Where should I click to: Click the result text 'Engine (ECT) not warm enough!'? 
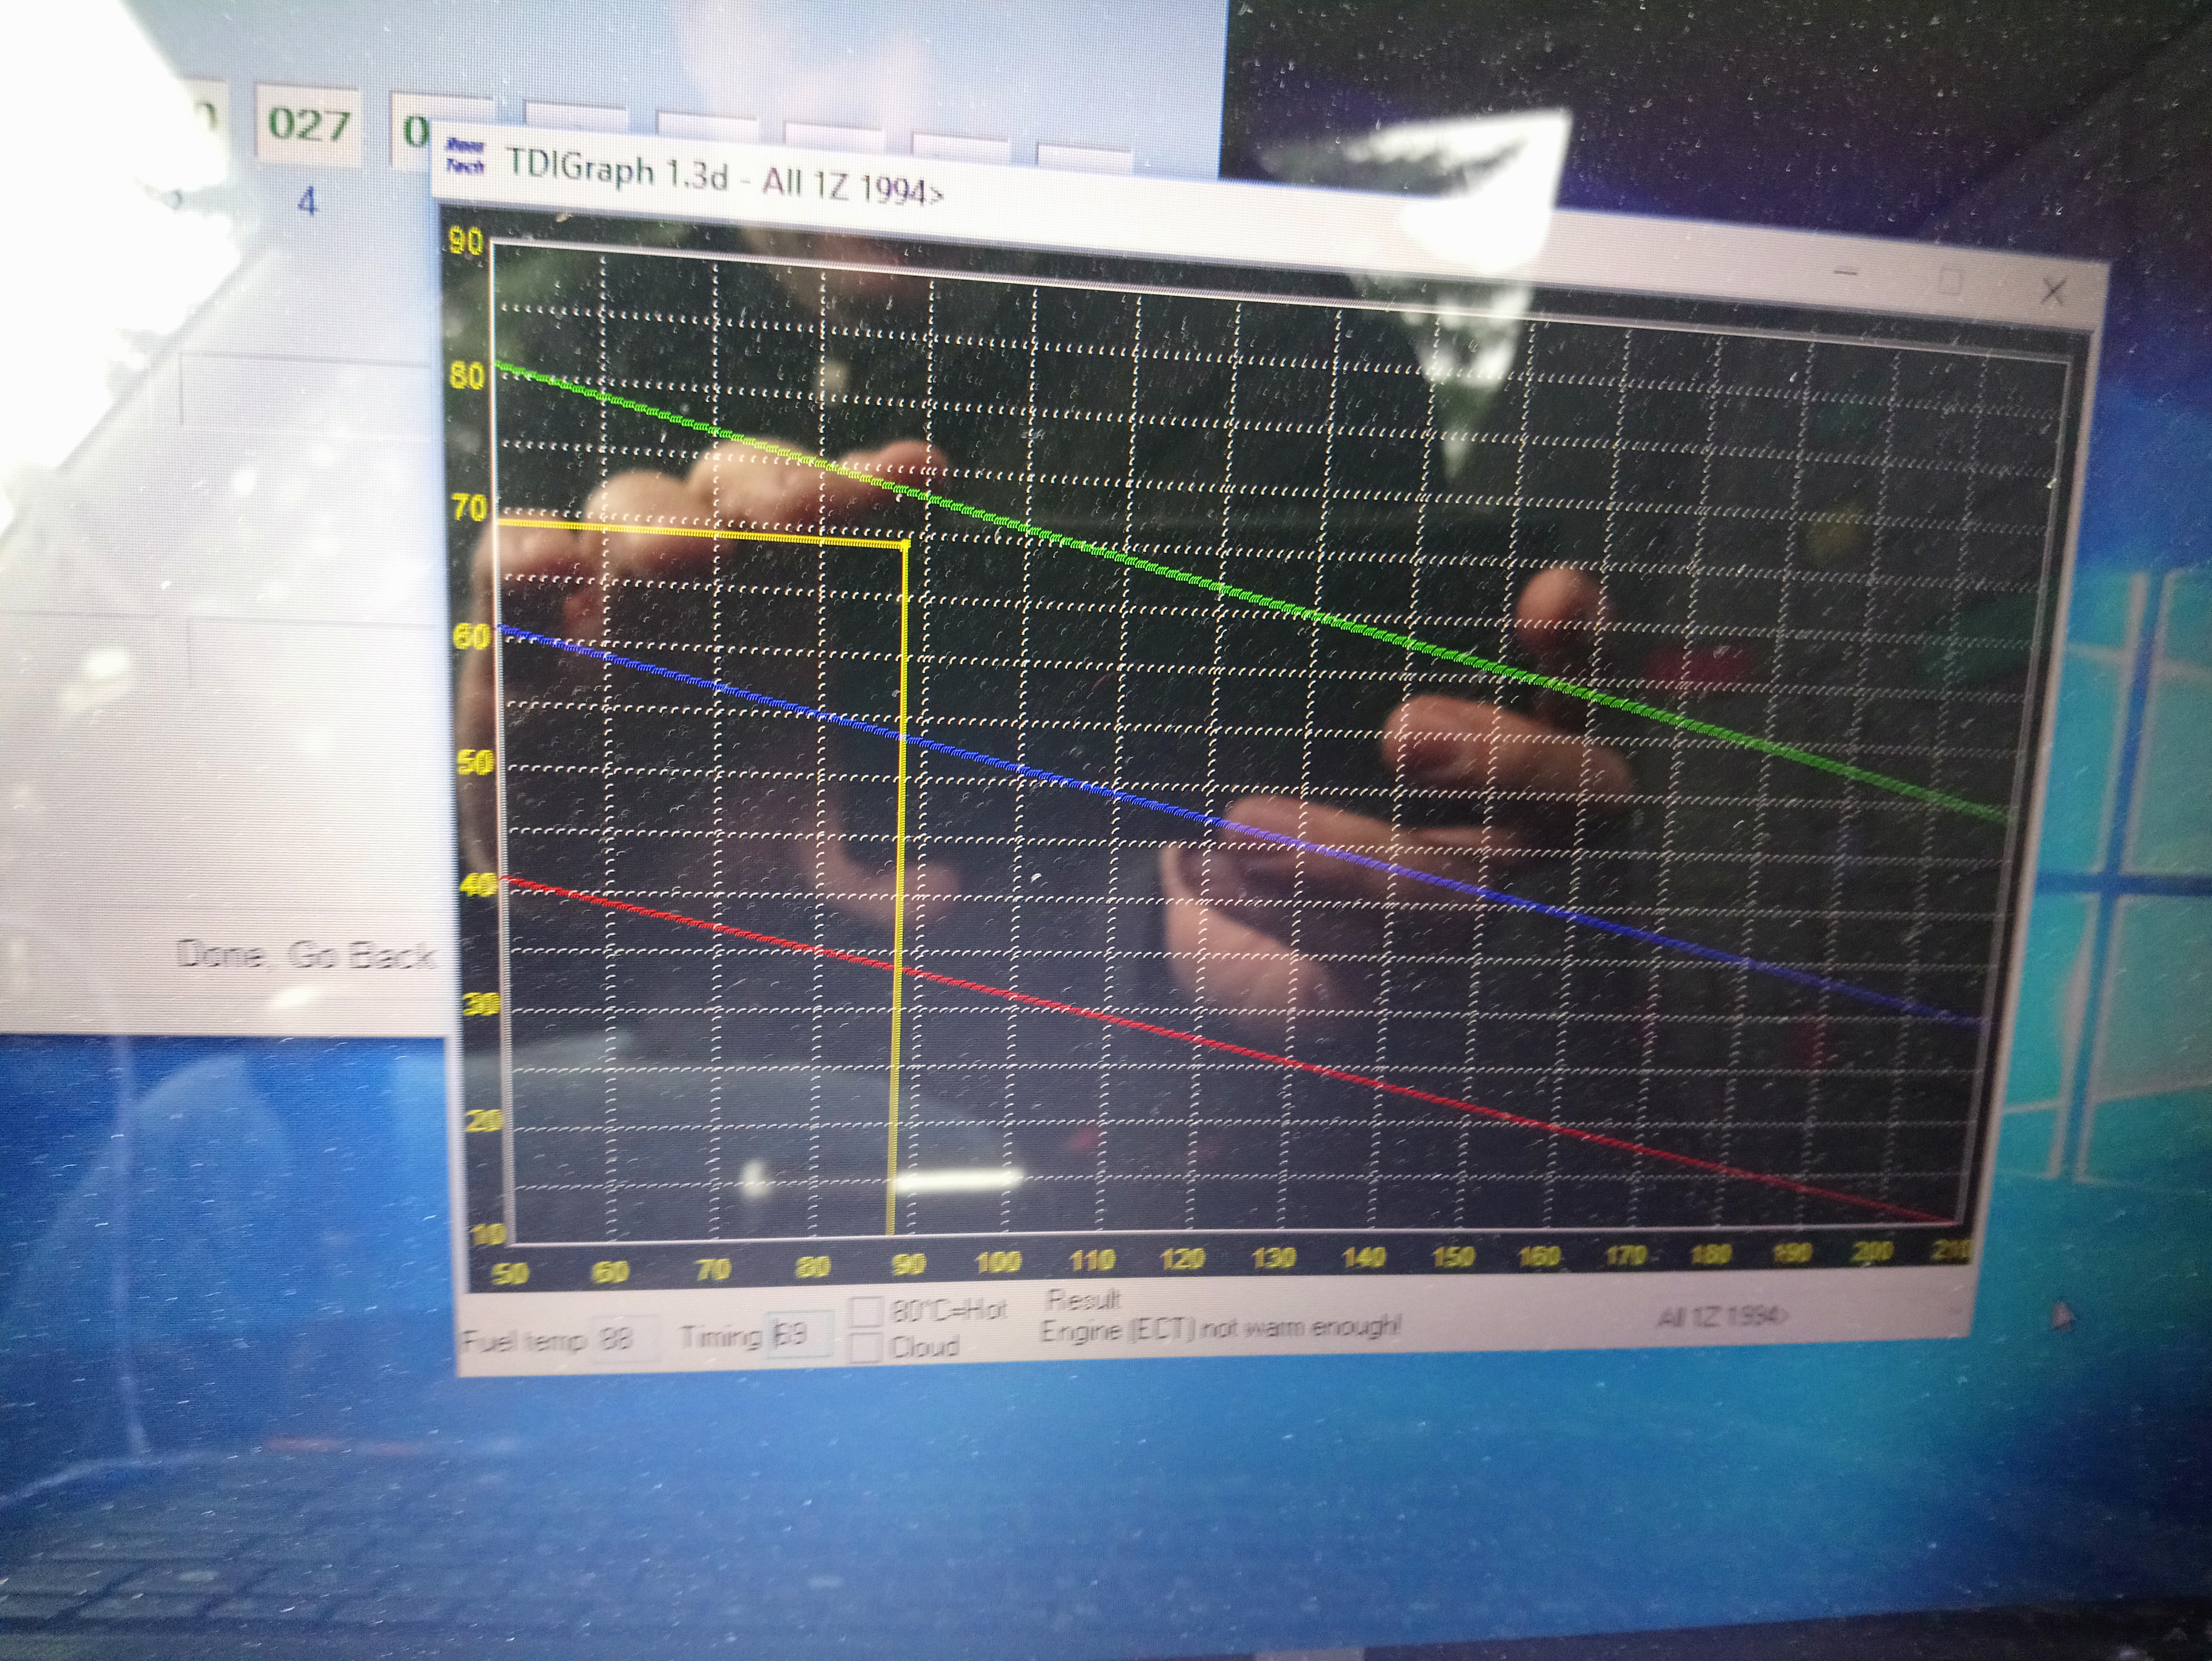point(1221,1329)
